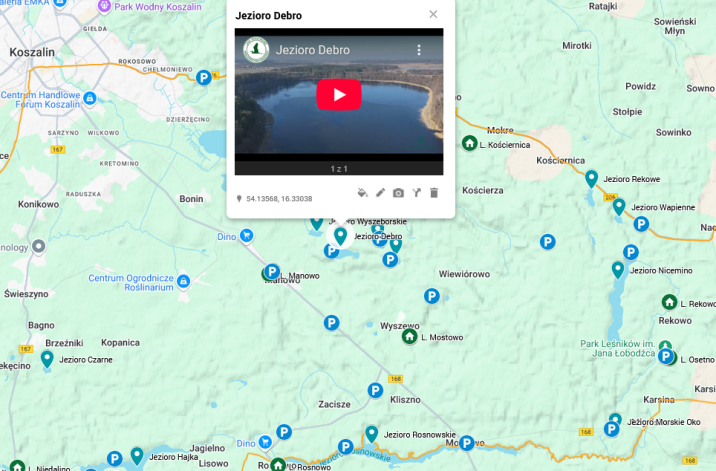
Task: Select the Jezioro Czarne teal marker
Action: (x=47, y=359)
